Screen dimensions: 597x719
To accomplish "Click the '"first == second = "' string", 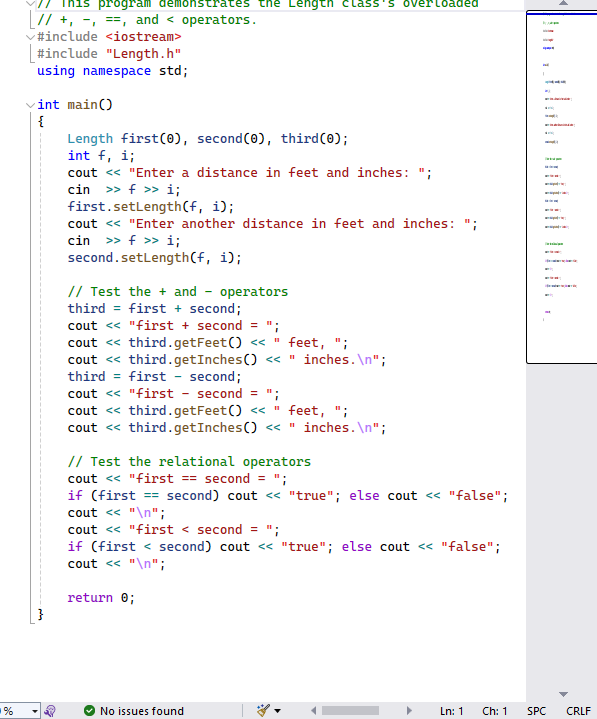I will pos(205,479).
